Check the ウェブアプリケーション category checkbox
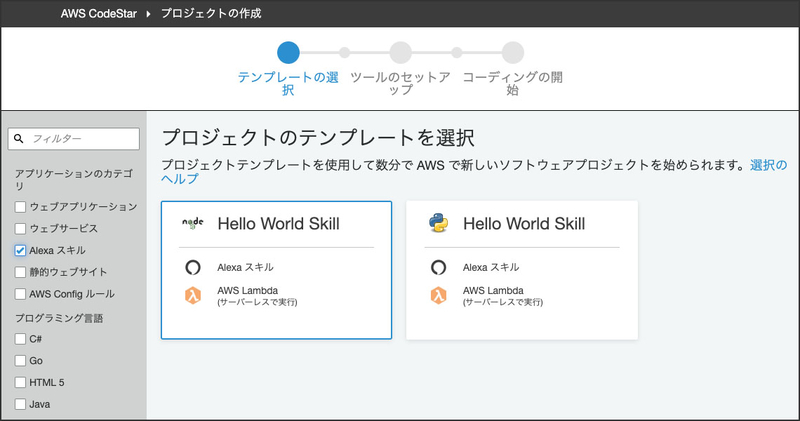 pos(20,207)
